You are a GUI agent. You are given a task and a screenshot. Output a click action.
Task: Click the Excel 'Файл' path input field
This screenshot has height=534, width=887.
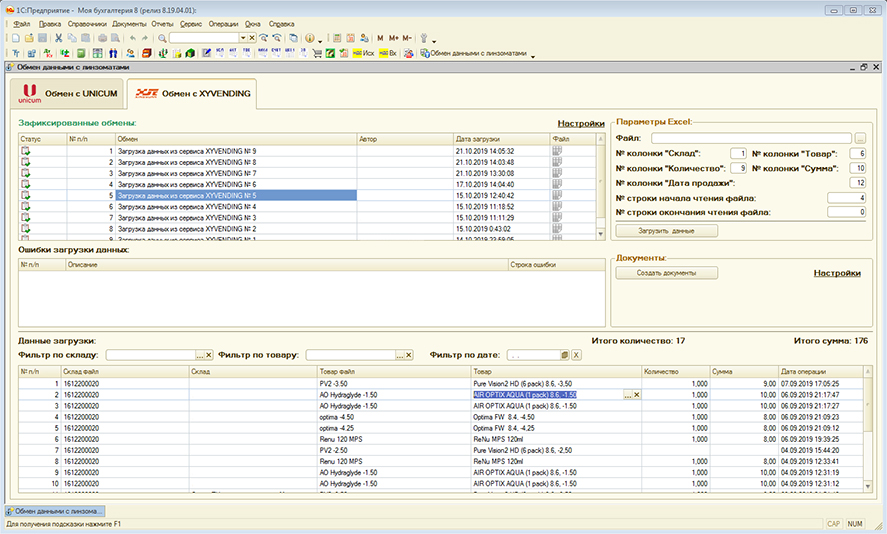click(750, 138)
